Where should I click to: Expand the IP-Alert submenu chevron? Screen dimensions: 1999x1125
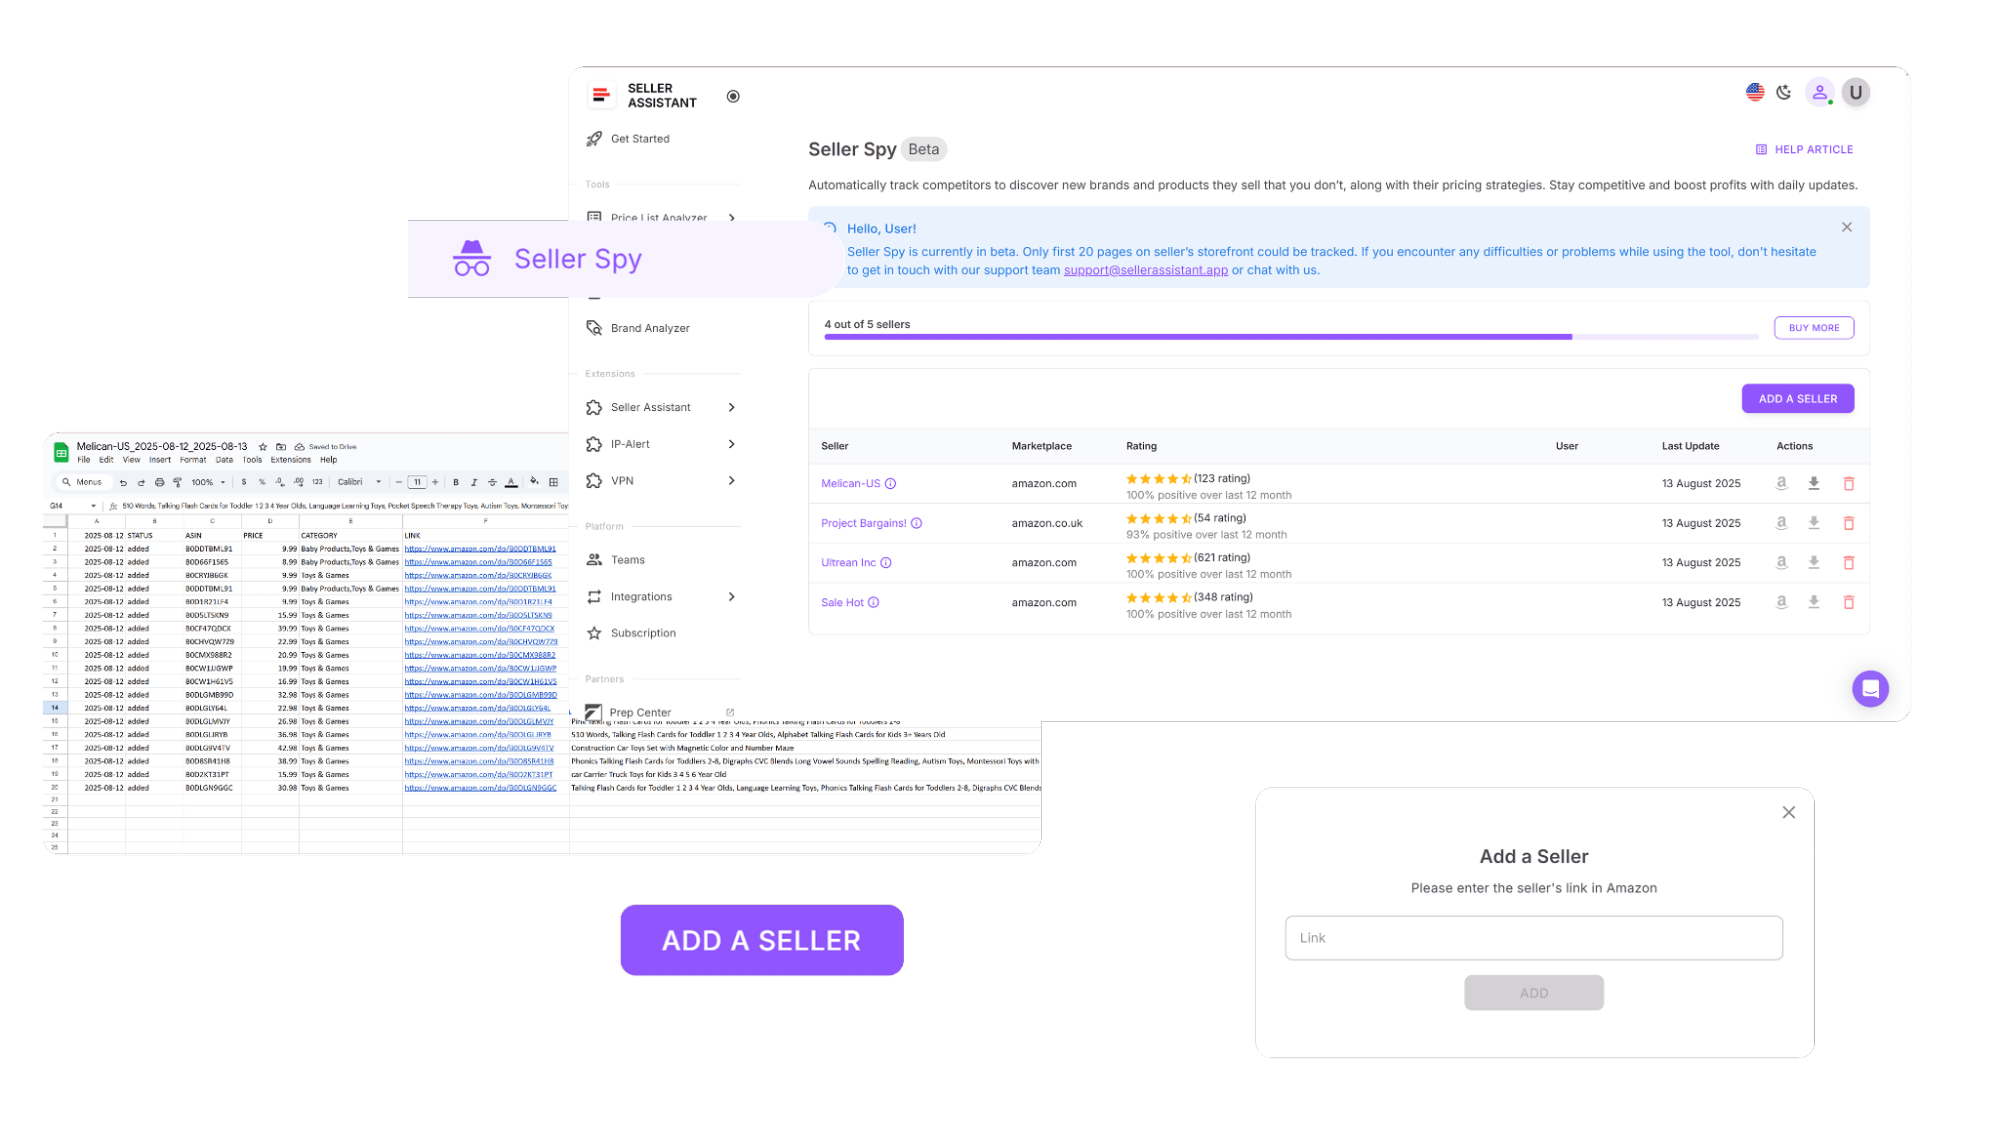coord(731,444)
